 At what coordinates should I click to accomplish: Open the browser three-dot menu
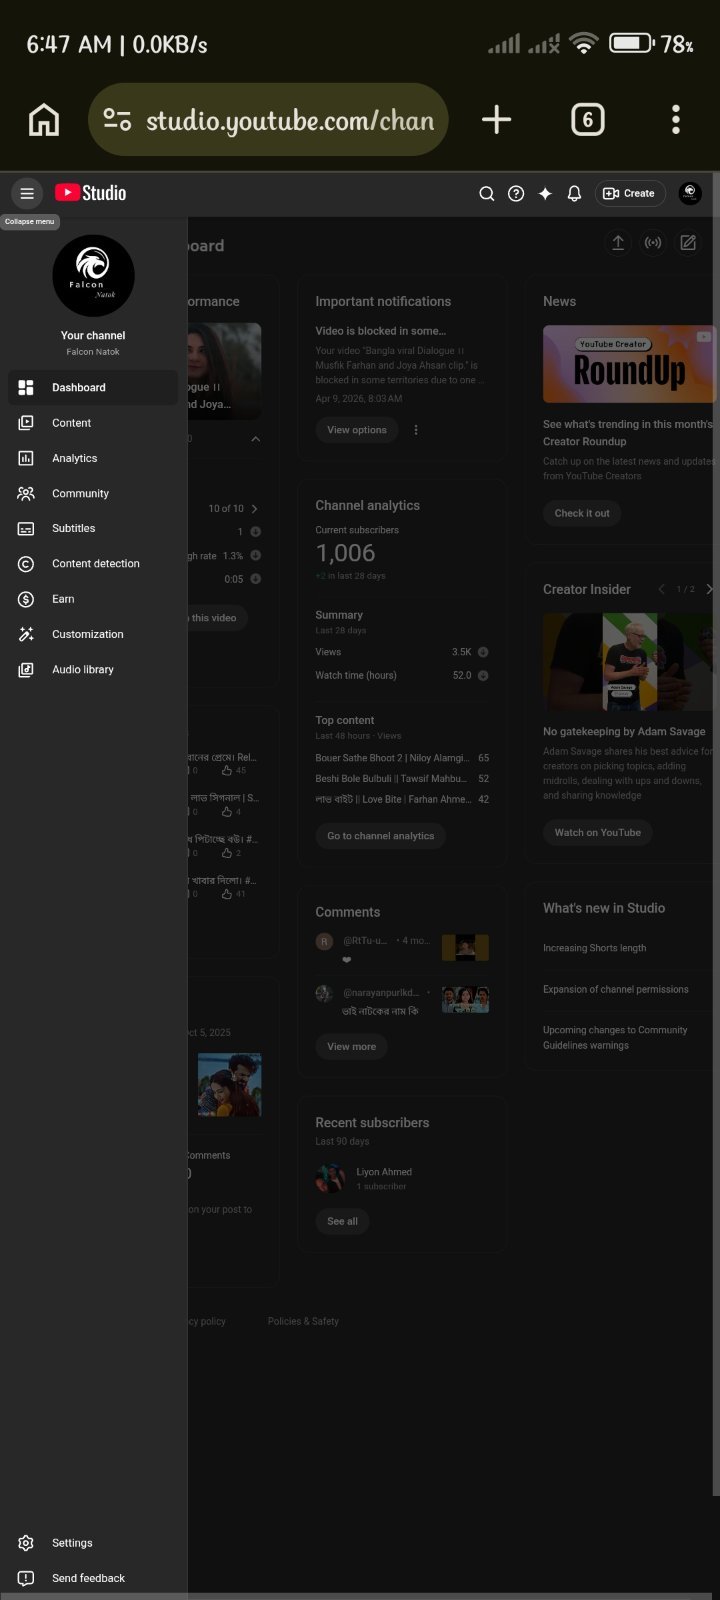point(676,120)
